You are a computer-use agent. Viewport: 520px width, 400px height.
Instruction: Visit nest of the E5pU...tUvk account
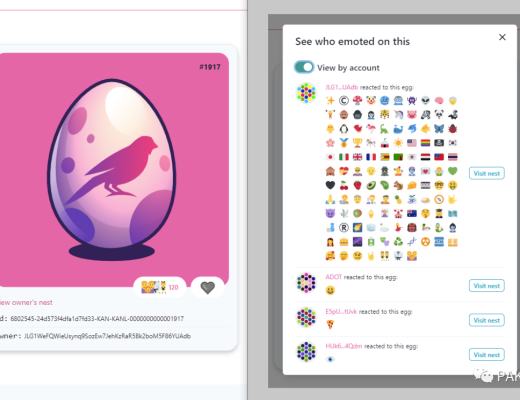point(486,320)
